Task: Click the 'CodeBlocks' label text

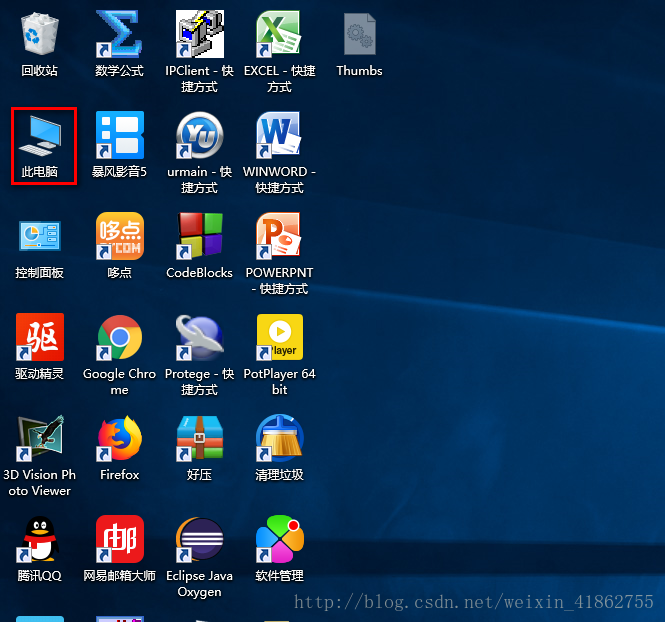Action: click(x=199, y=273)
